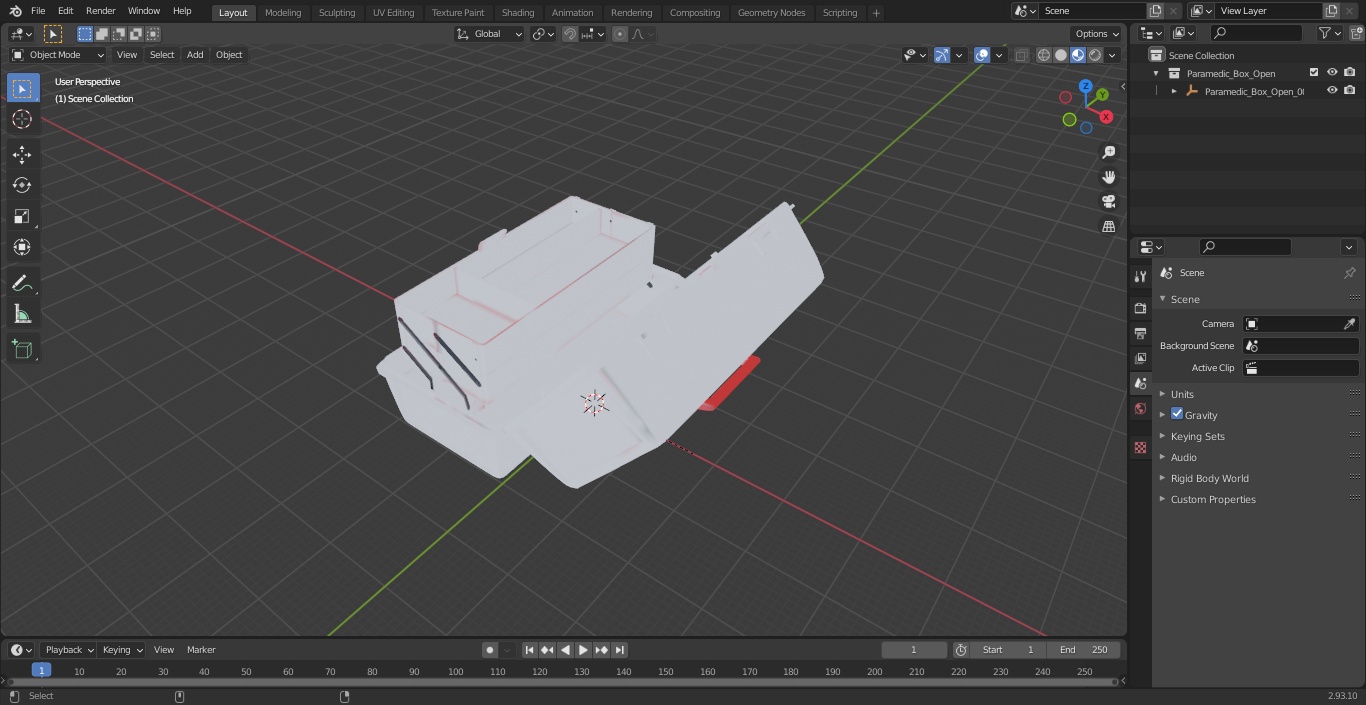
Task: Select the Add Cube tool
Action: pos(22,349)
